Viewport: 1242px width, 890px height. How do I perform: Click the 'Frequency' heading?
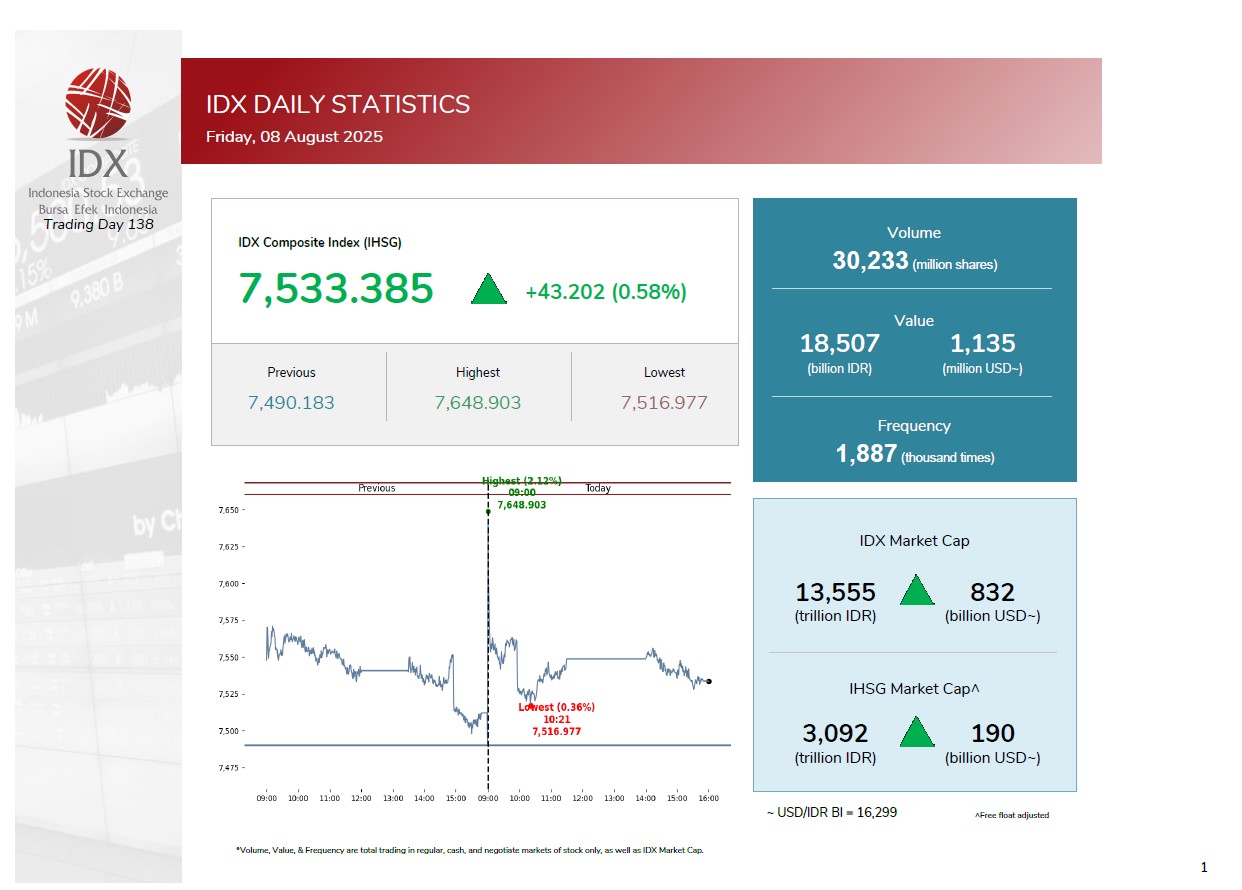click(x=914, y=426)
